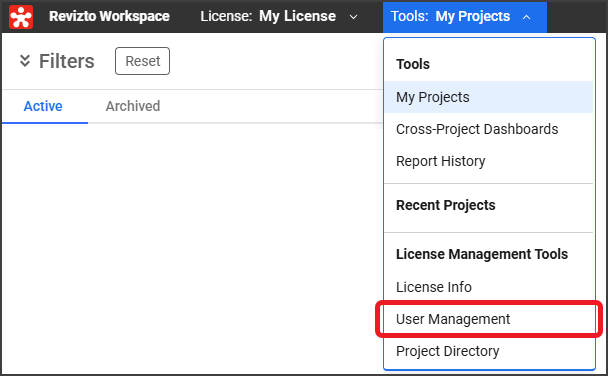This screenshot has height=376, width=608.
Task: Click the License Management Tools heading
Action: [x=482, y=254]
